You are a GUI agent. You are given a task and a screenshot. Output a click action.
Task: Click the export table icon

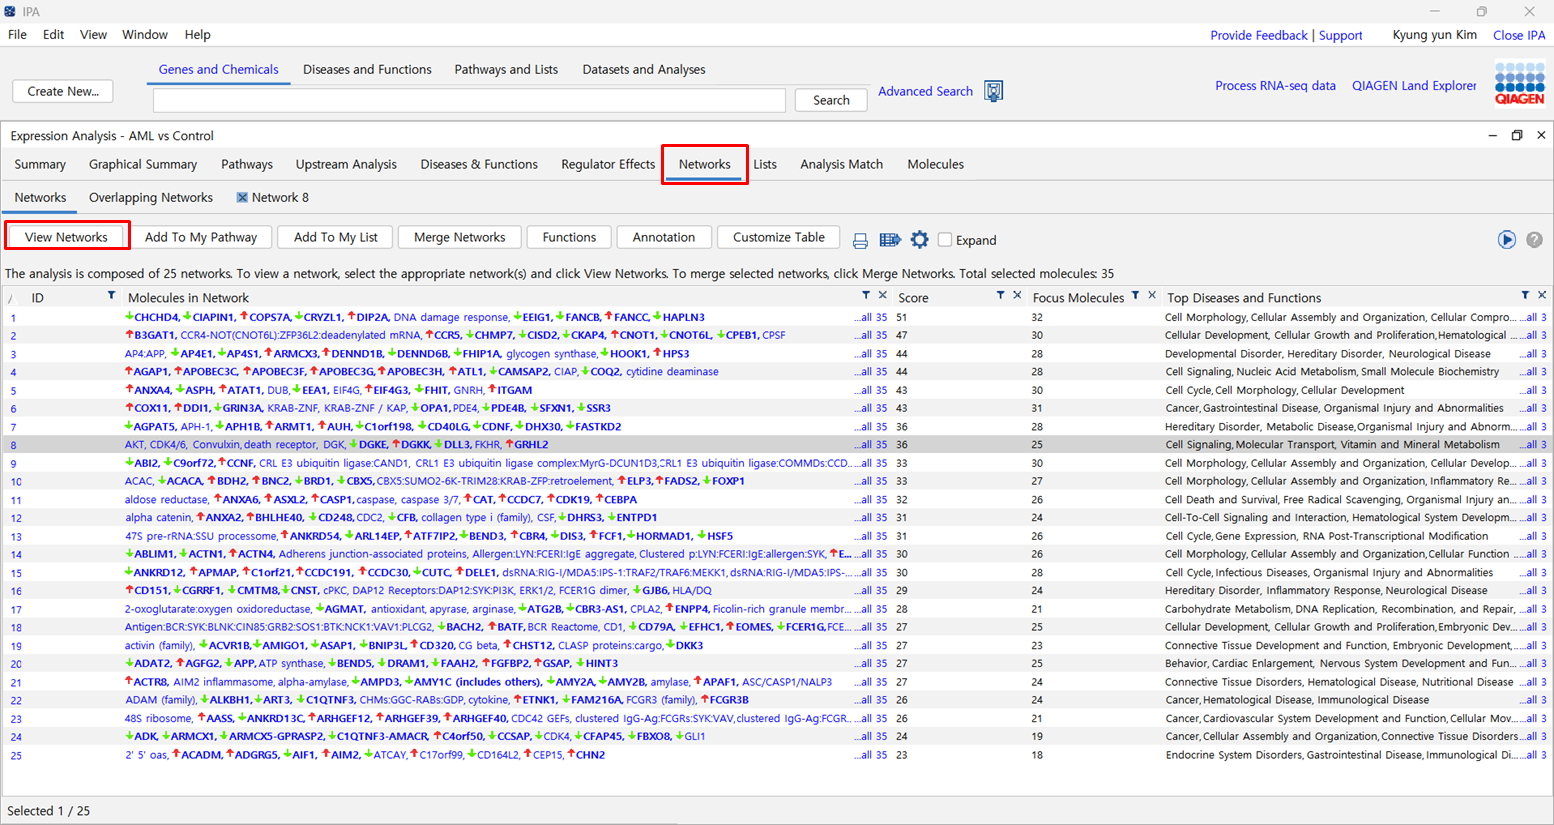[x=890, y=240]
